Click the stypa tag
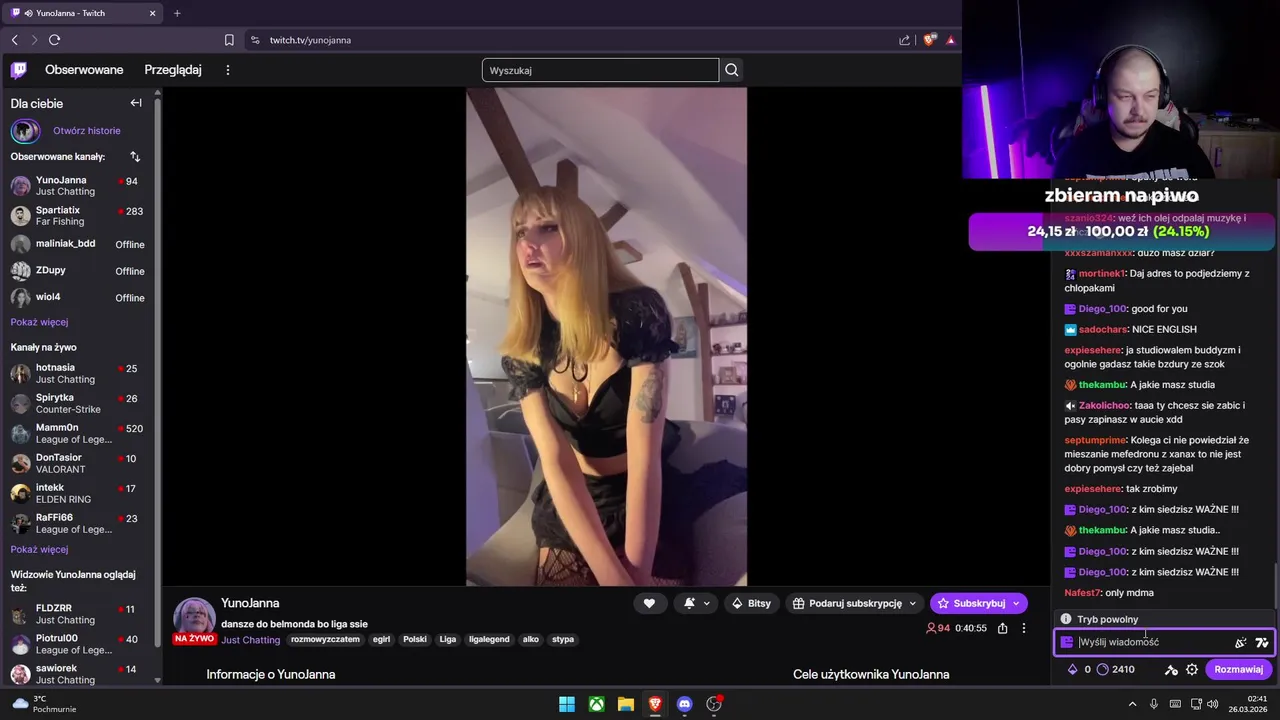The width and height of the screenshot is (1280, 720). pyautogui.click(x=563, y=639)
